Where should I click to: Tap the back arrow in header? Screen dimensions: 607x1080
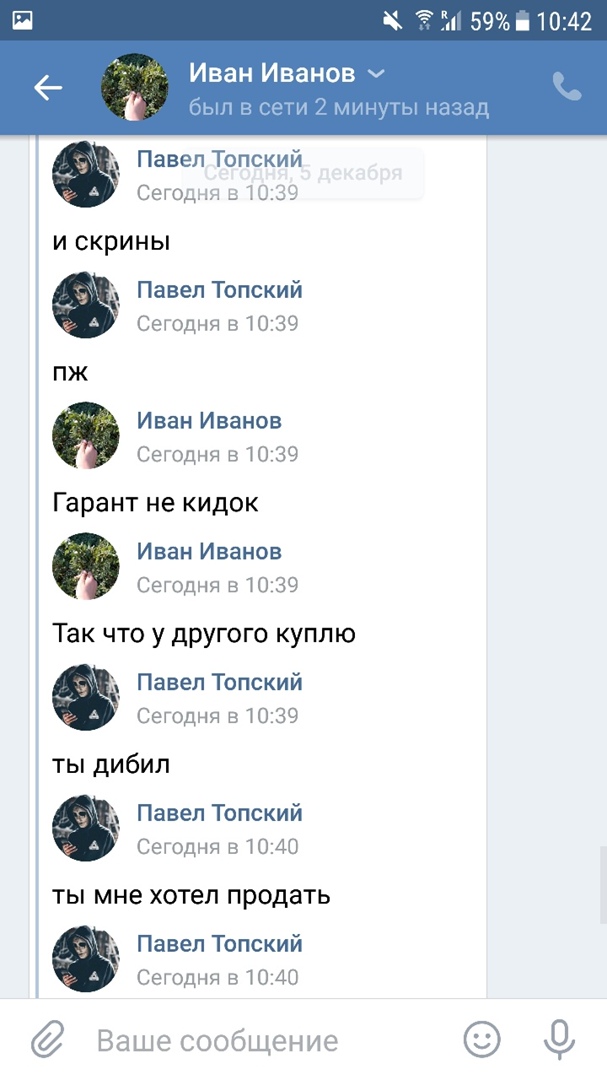(x=48, y=88)
